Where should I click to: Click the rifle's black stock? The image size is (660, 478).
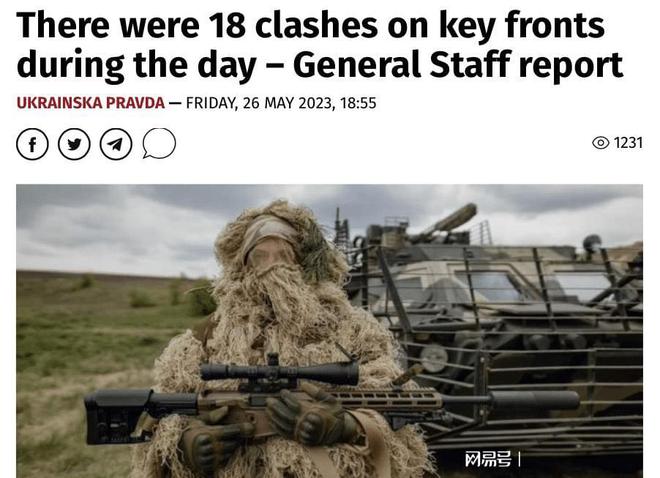tap(126, 416)
